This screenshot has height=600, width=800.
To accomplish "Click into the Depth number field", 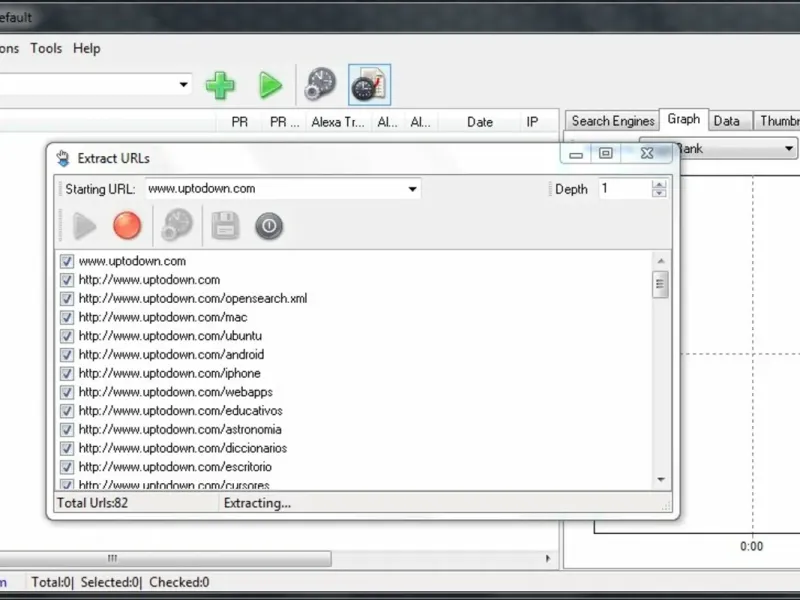I will pos(625,189).
